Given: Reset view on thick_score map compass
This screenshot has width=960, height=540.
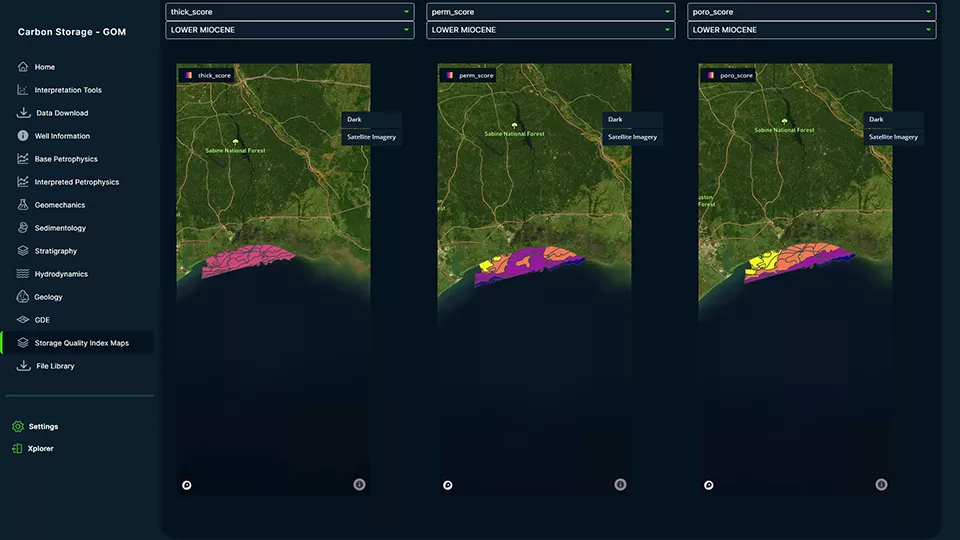Looking at the screenshot, I should (187, 486).
